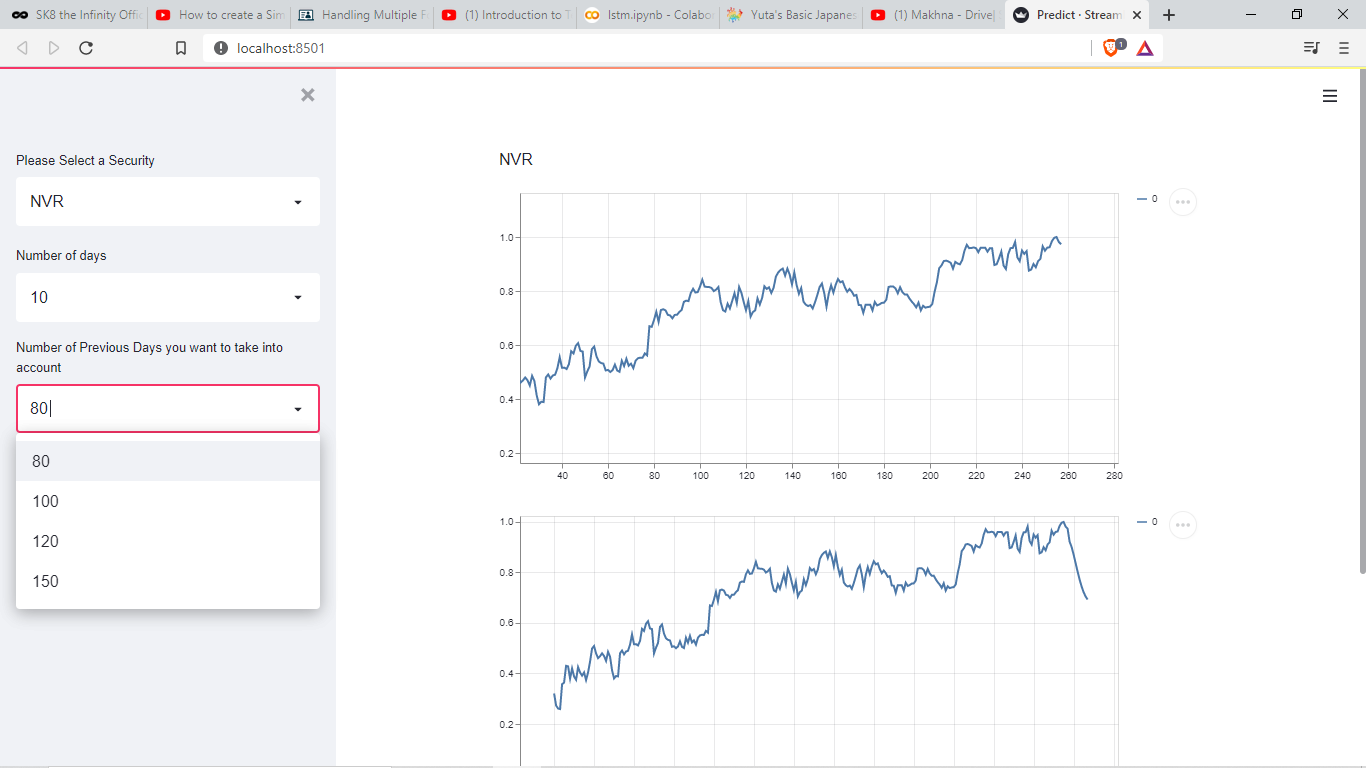Switch to Yuta's Basic Japanese tab

(x=791, y=15)
